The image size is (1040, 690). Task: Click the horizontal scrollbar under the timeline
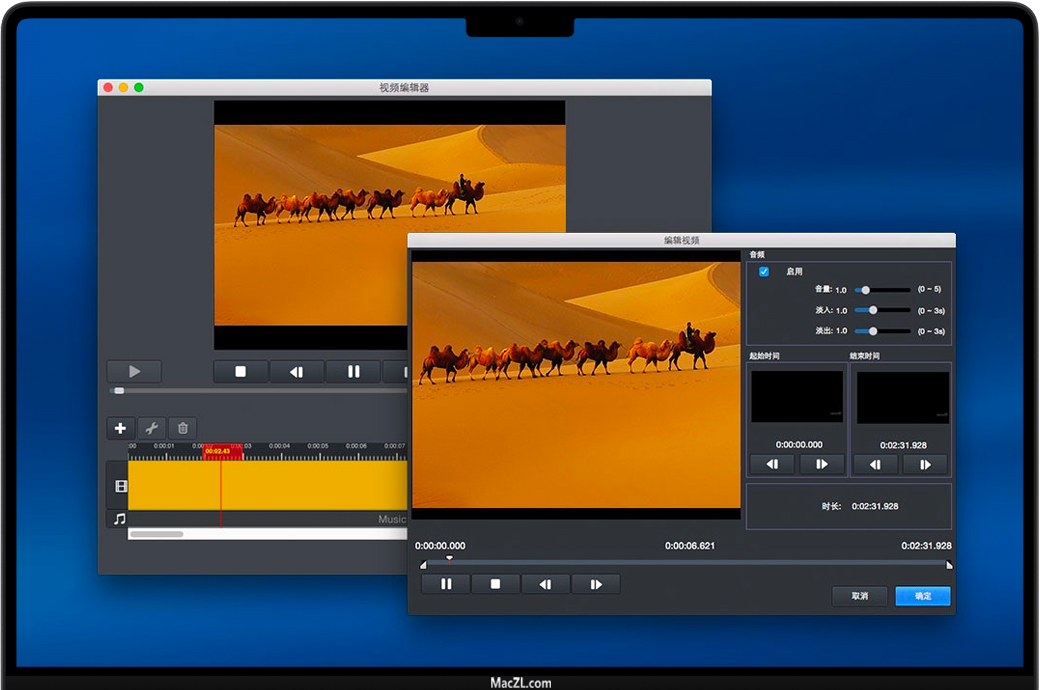(x=157, y=534)
